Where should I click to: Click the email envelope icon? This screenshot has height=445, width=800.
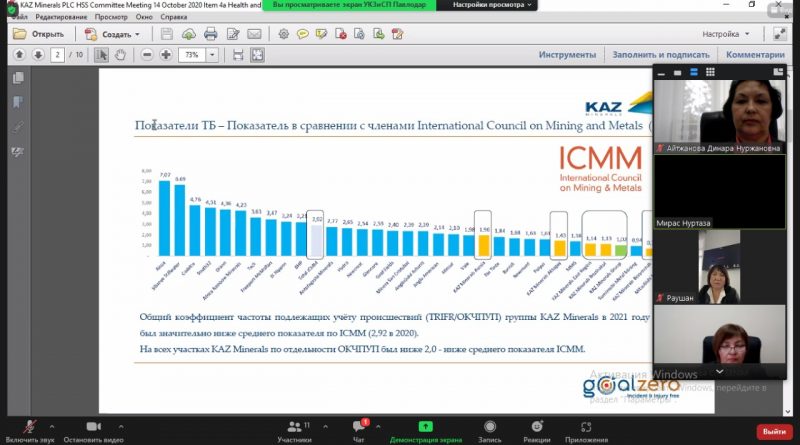pyautogui.click(x=254, y=34)
